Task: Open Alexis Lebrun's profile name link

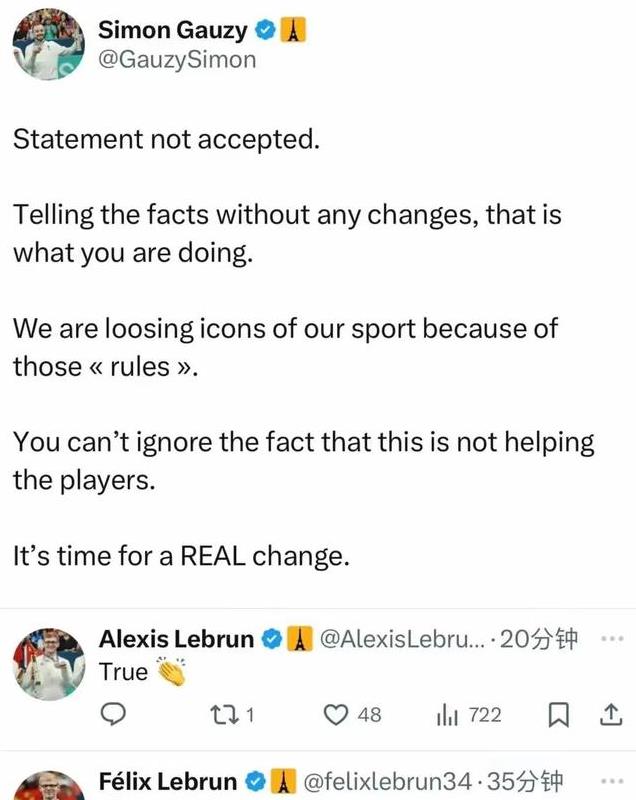Action: click(x=176, y=638)
